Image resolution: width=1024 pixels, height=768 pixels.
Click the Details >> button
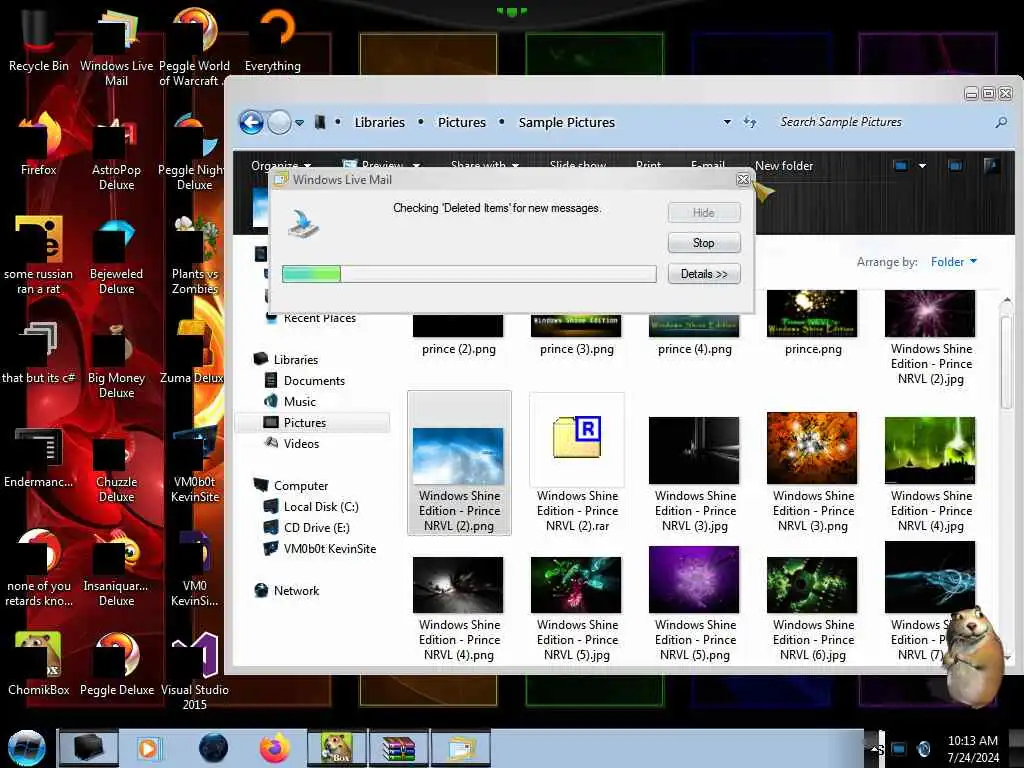click(x=703, y=274)
